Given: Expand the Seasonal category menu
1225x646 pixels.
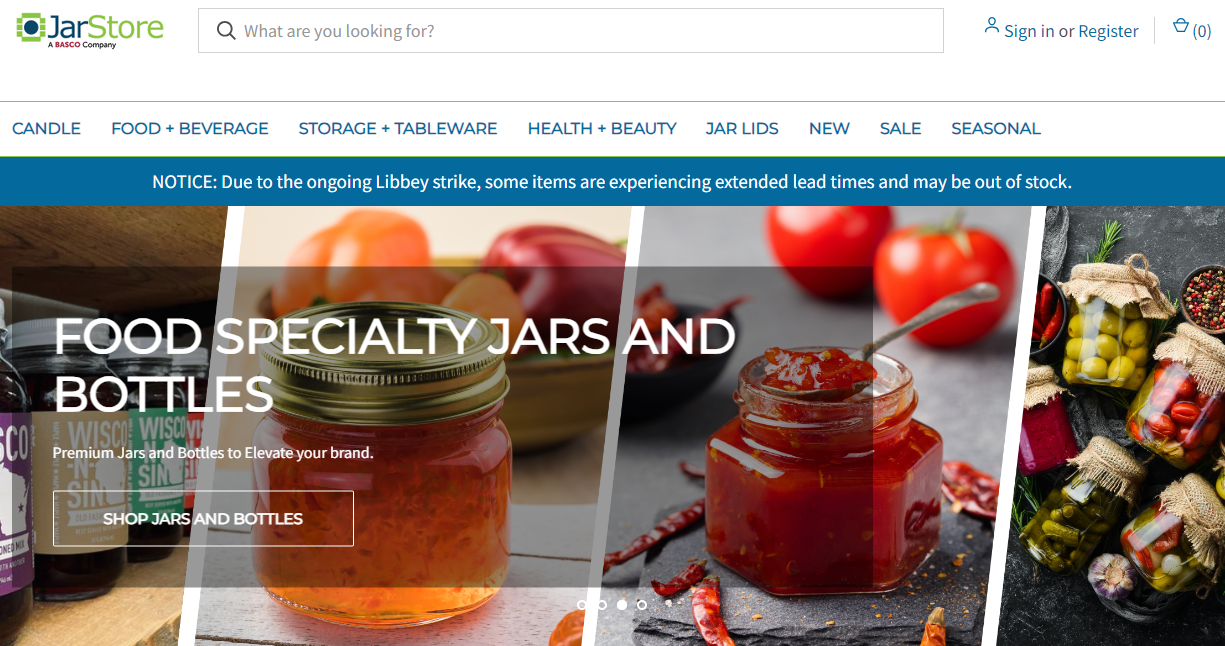Looking at the screenshot, I should pos(996,129).
